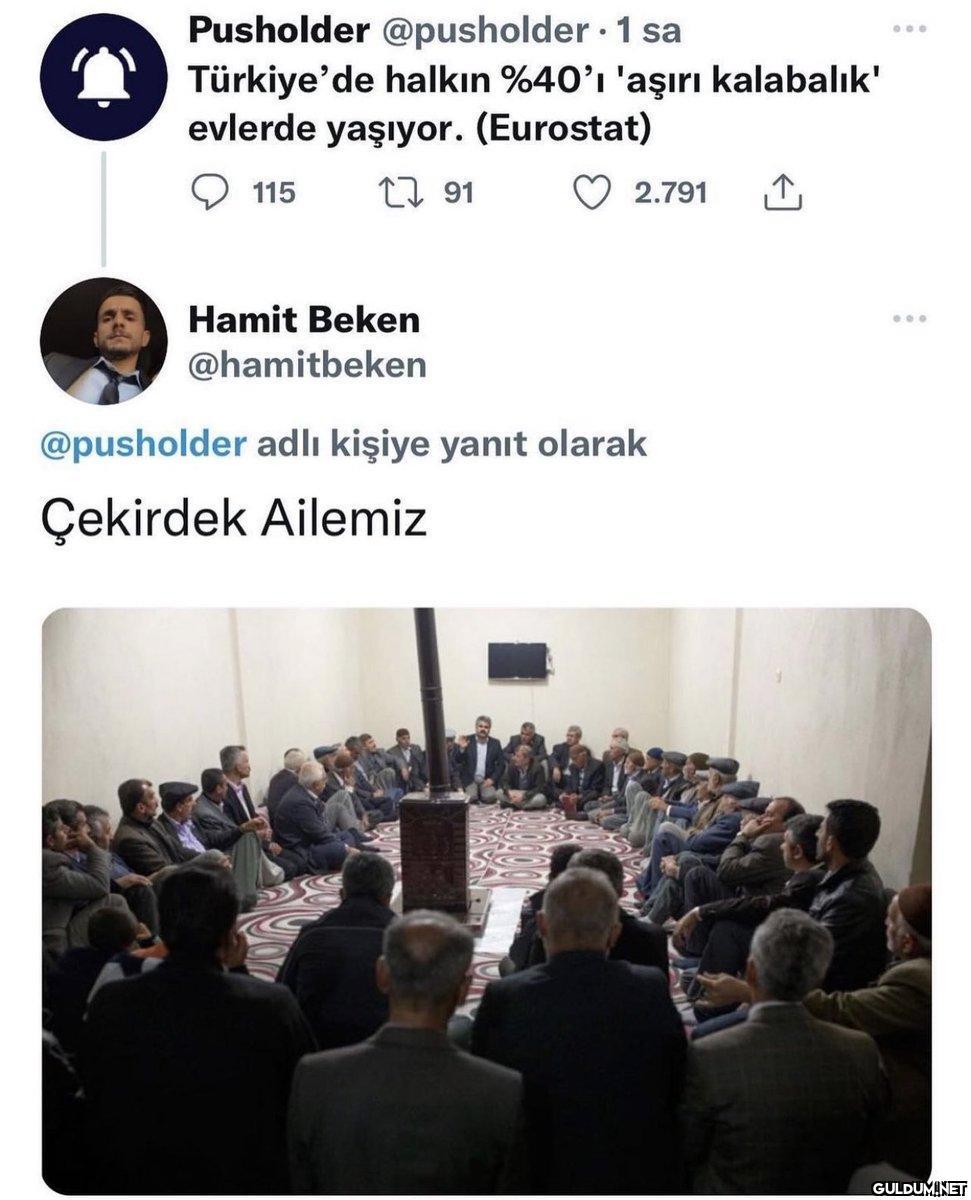Open the Hamit Beken display name
This screenshot has width=971, height=1200.
click(304, 320)
